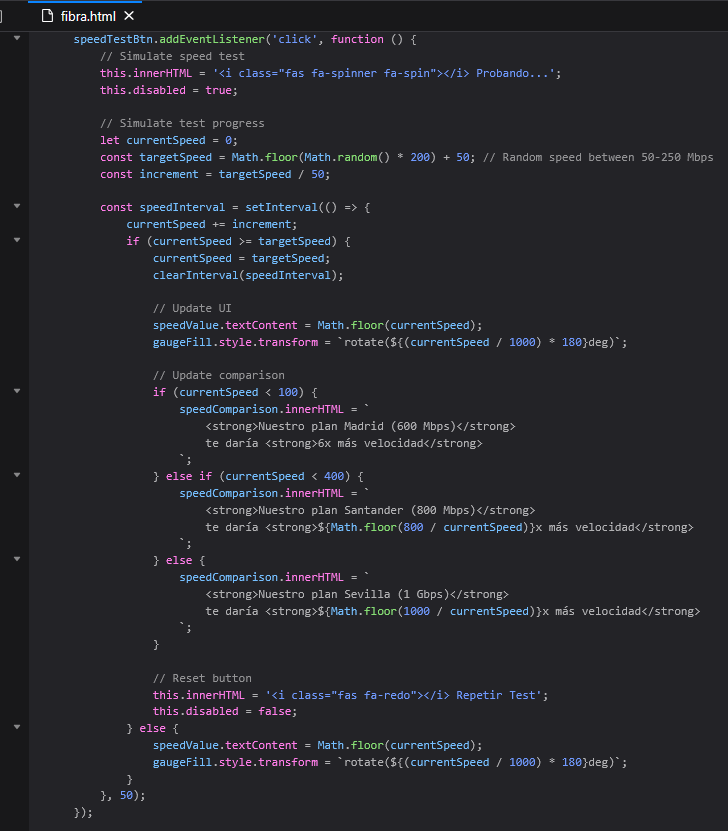Collapse the final else block near speedValue

point(17,727)
